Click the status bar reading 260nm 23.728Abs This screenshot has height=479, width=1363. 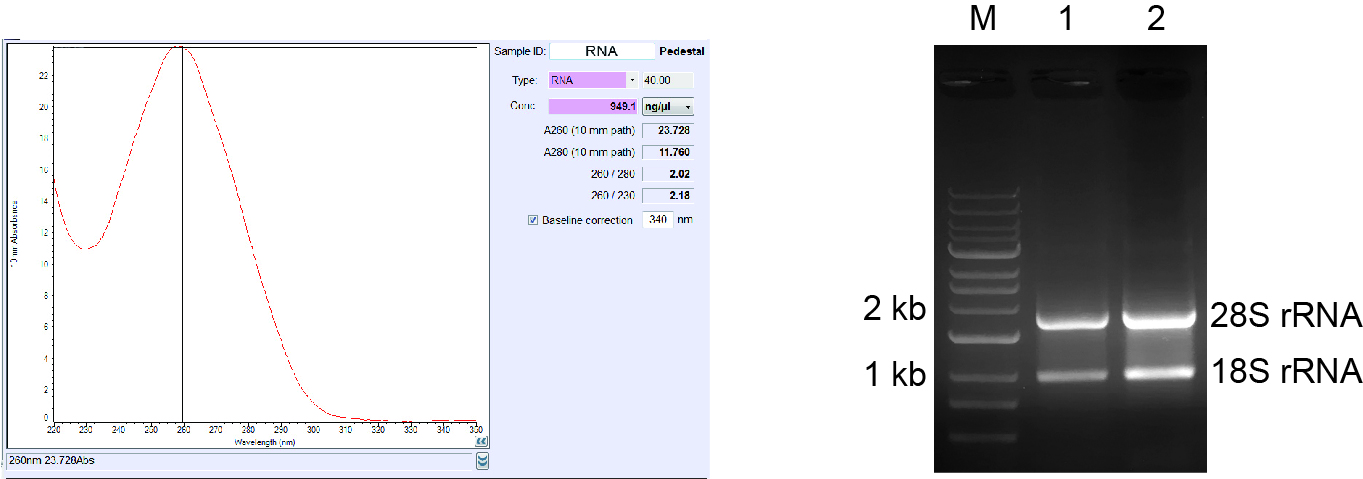240,460
